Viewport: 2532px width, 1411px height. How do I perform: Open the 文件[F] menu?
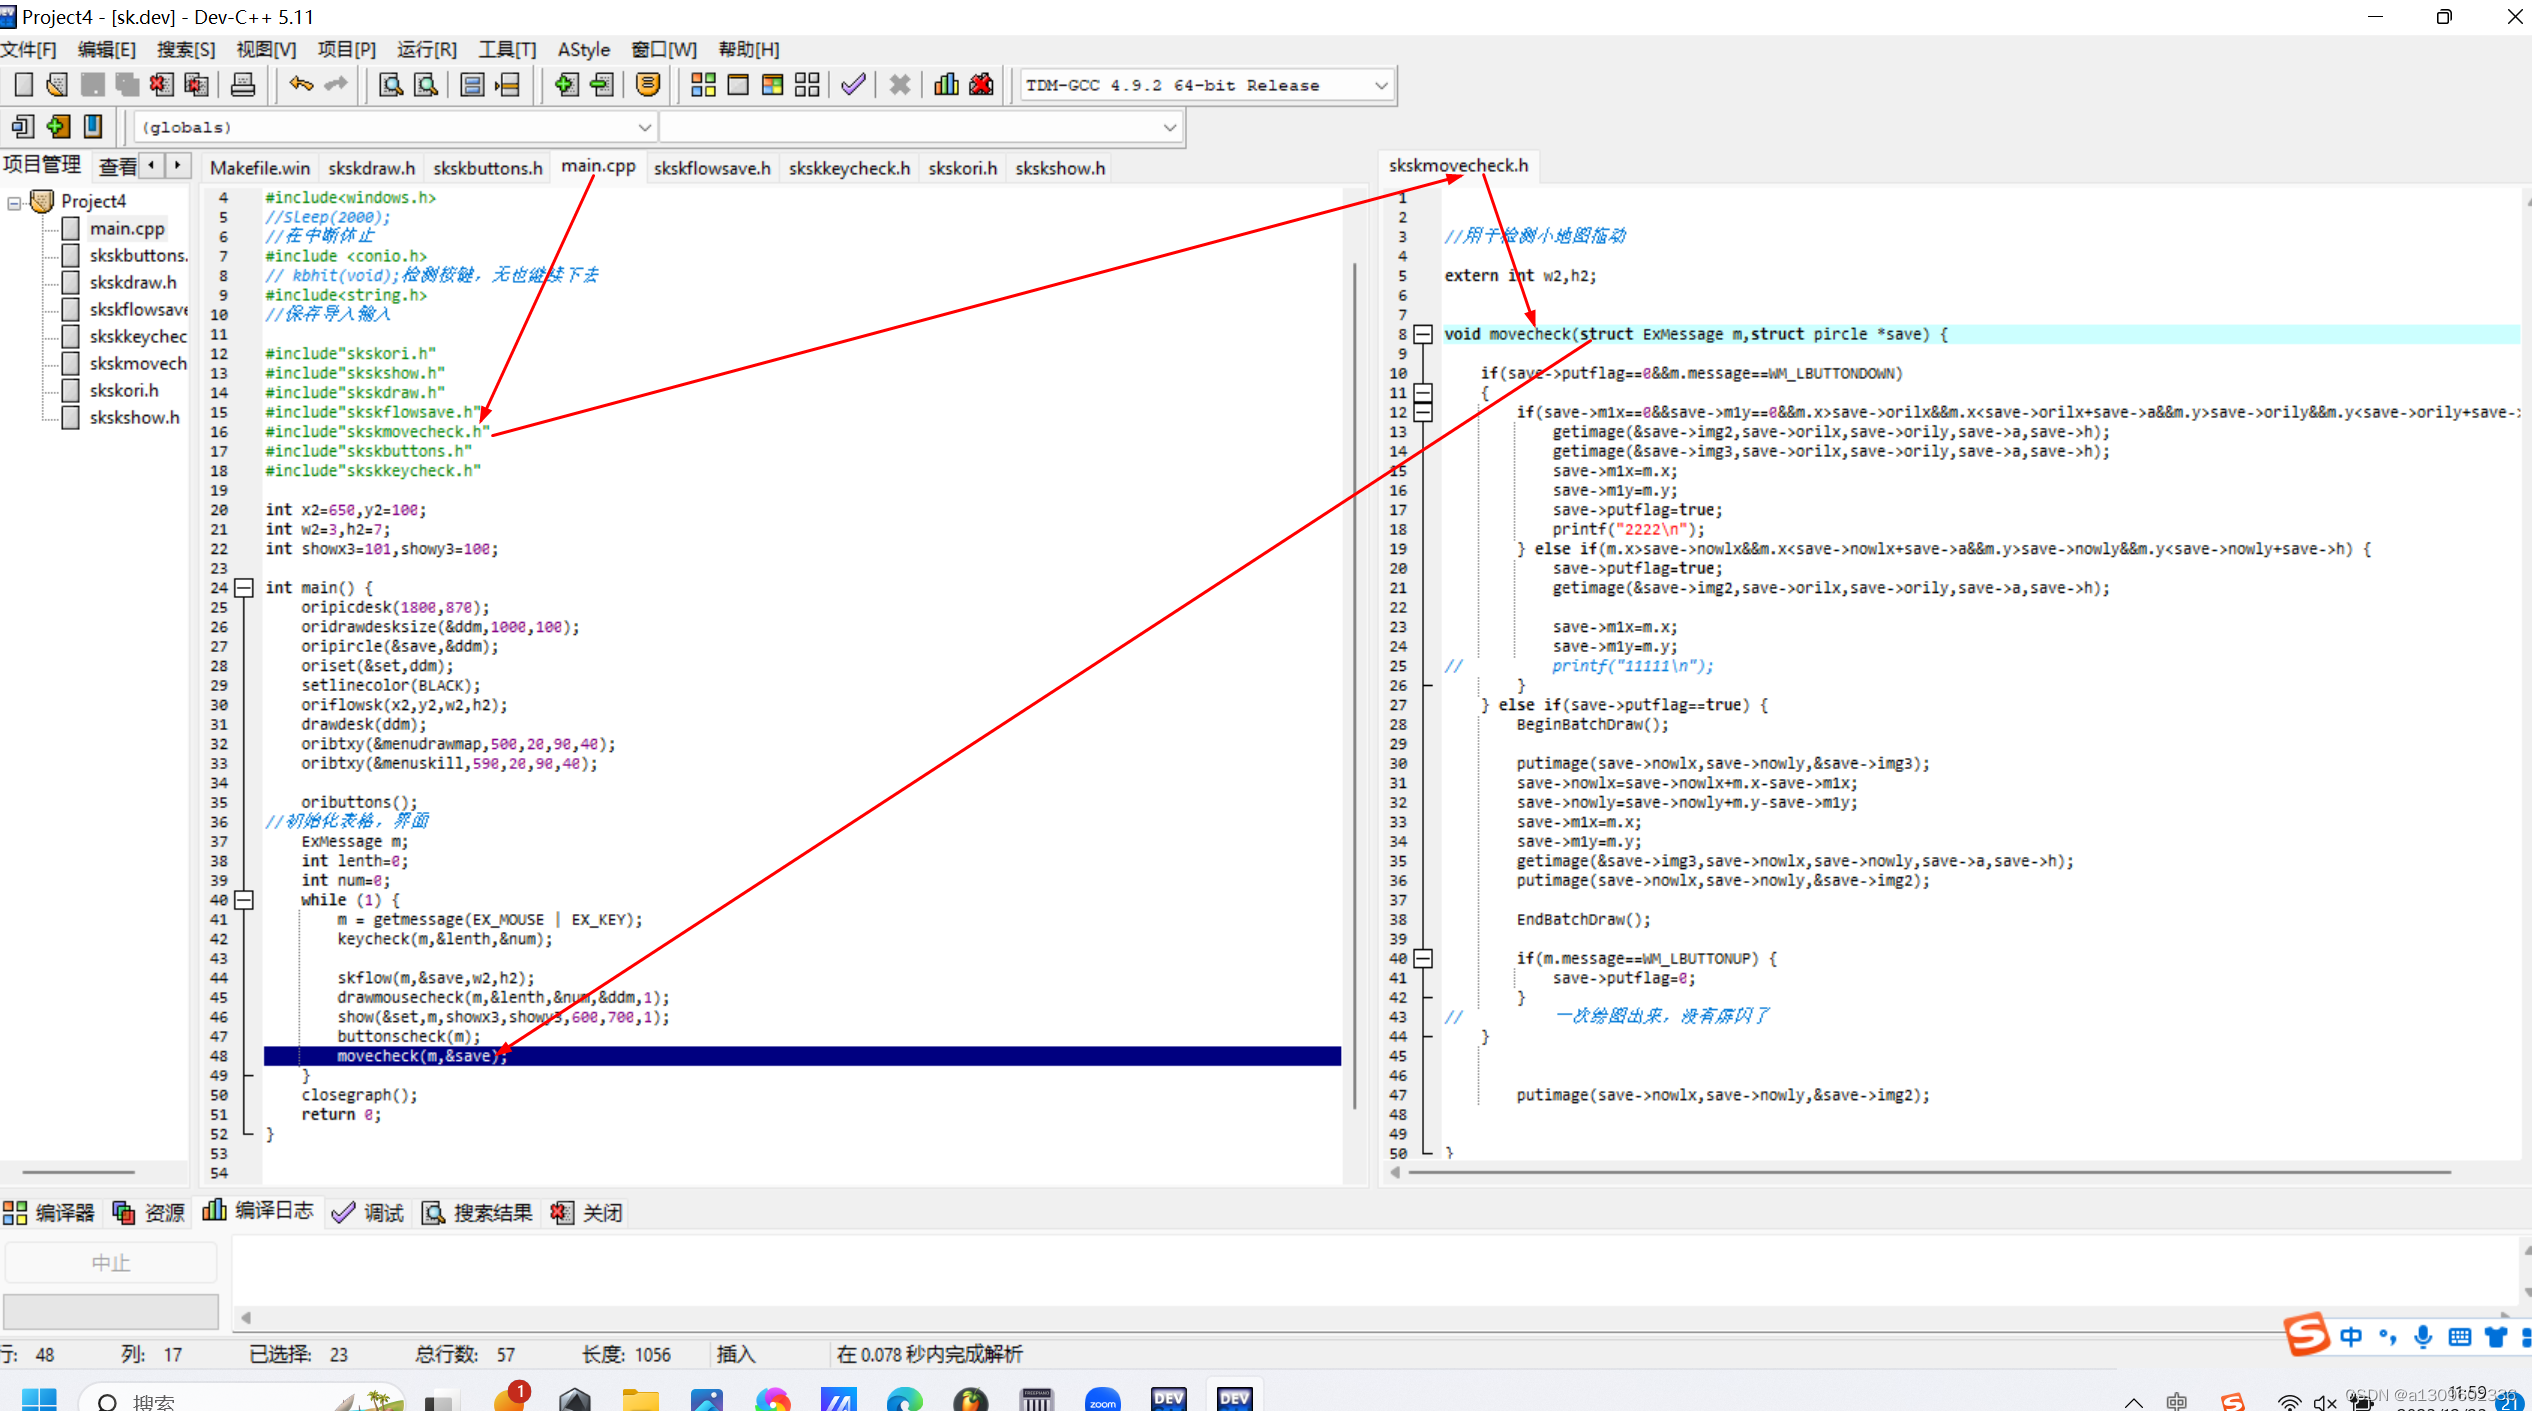tap(28, 49)
